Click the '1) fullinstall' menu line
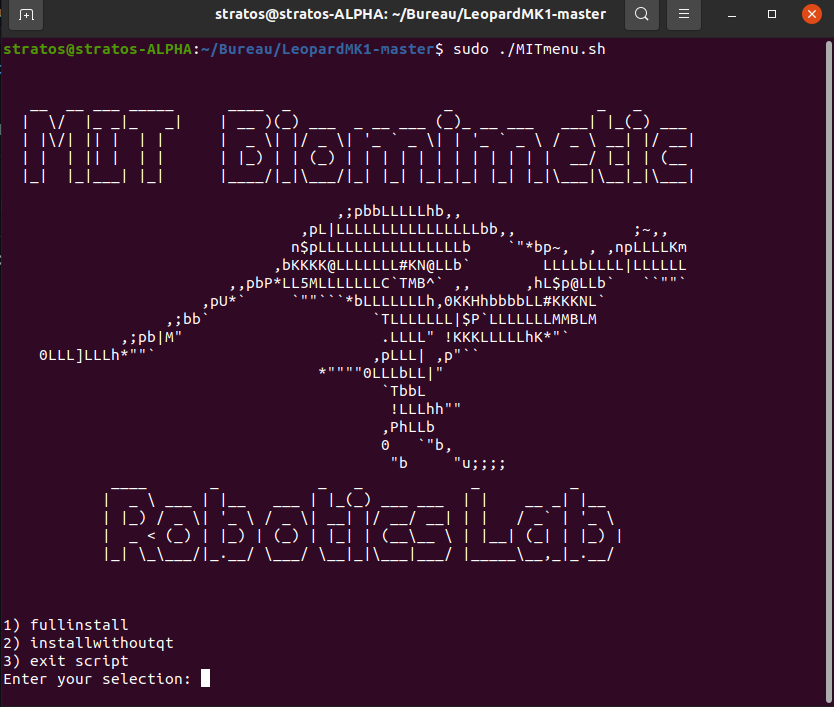 [66, 625]
